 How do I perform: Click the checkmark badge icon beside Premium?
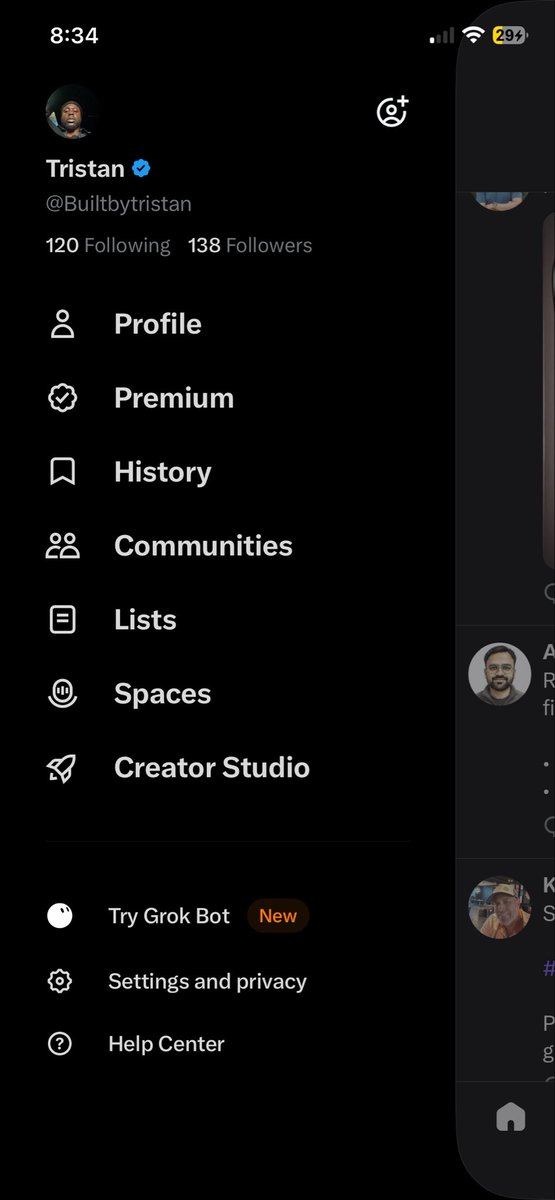pyautogui.click(x=62, y=398)
